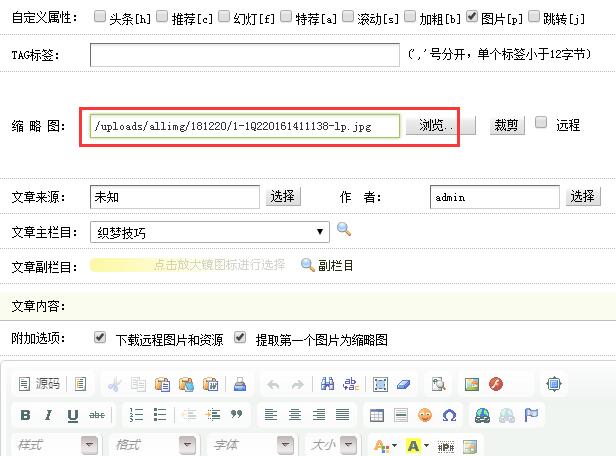Uncheck the 图片[p] checkbox

pos(472,16)
